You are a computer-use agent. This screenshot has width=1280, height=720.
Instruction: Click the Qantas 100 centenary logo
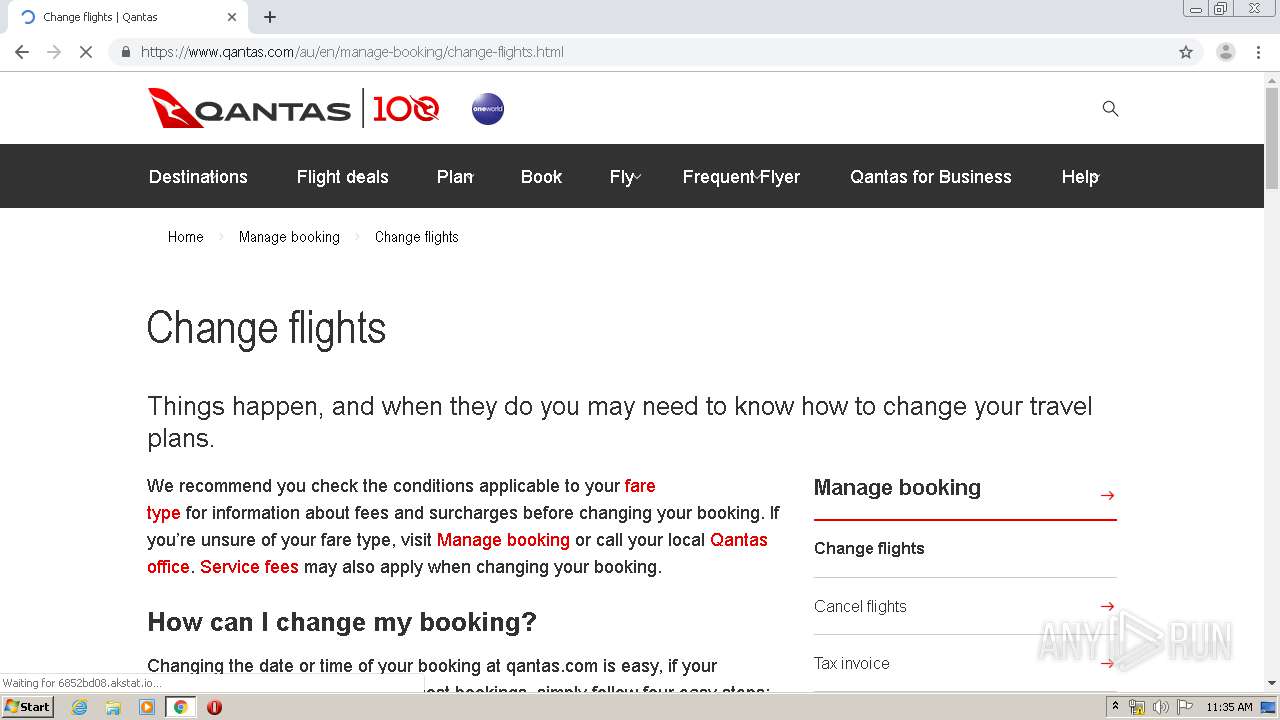point(406,108)
